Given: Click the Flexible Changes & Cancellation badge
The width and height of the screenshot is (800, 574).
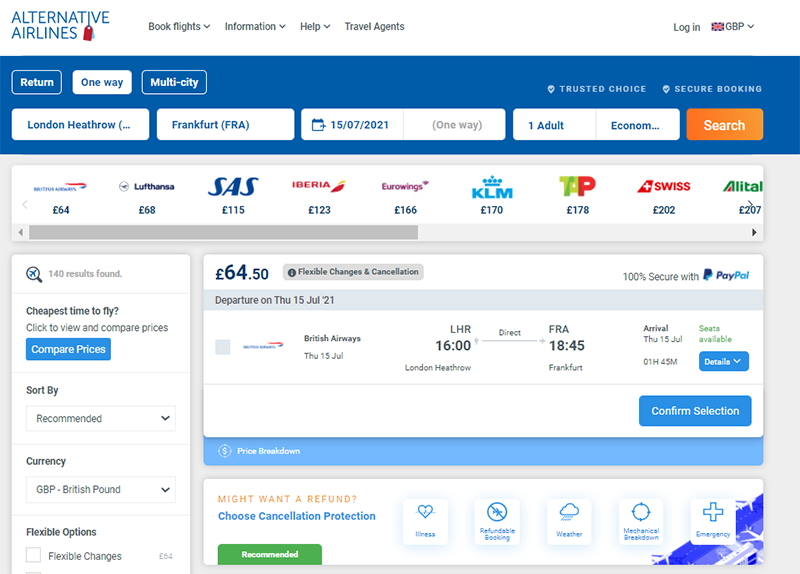Looking at the screenshot, I should click(353, 272).
